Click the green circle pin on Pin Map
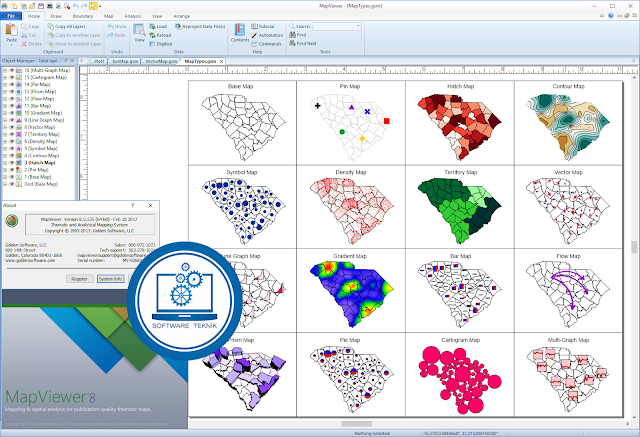This screenshot has width=640, height=437. click(x=342, y=132)
